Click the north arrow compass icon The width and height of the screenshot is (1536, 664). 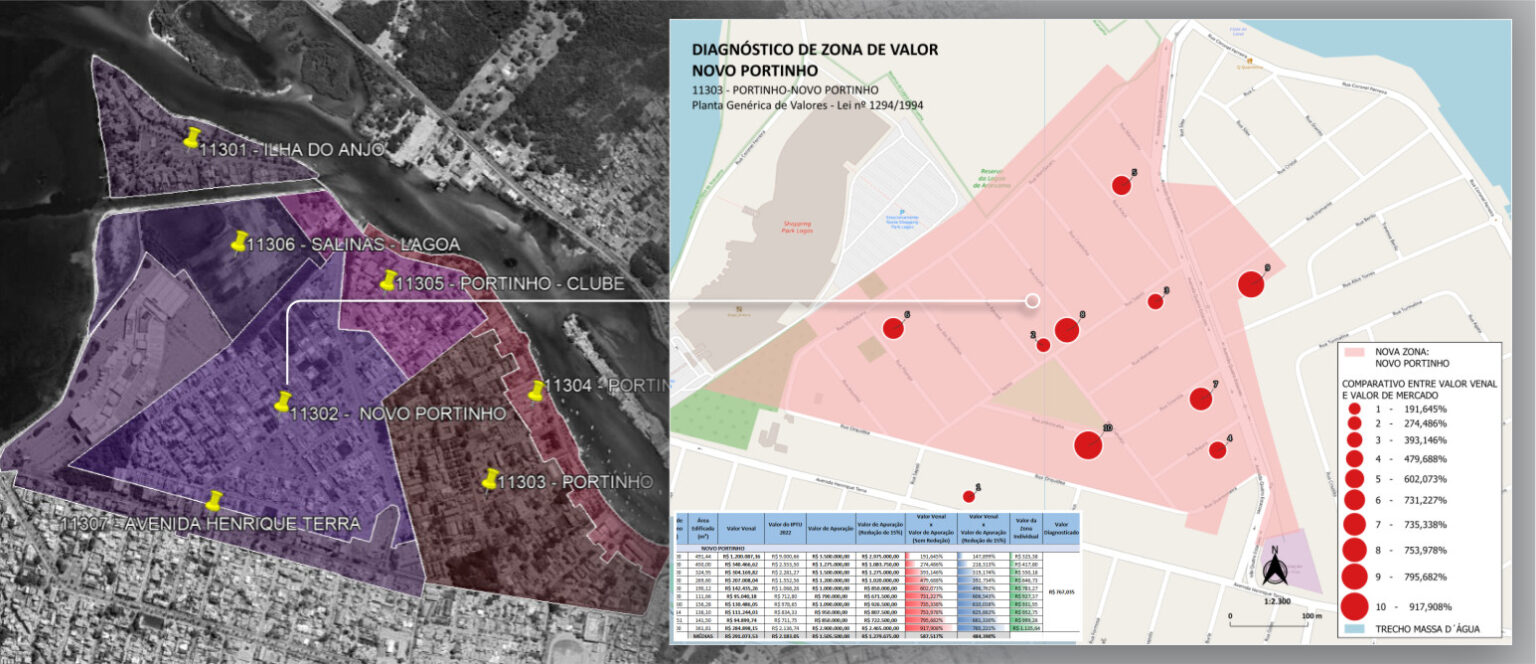click(x=1274, y=572)
